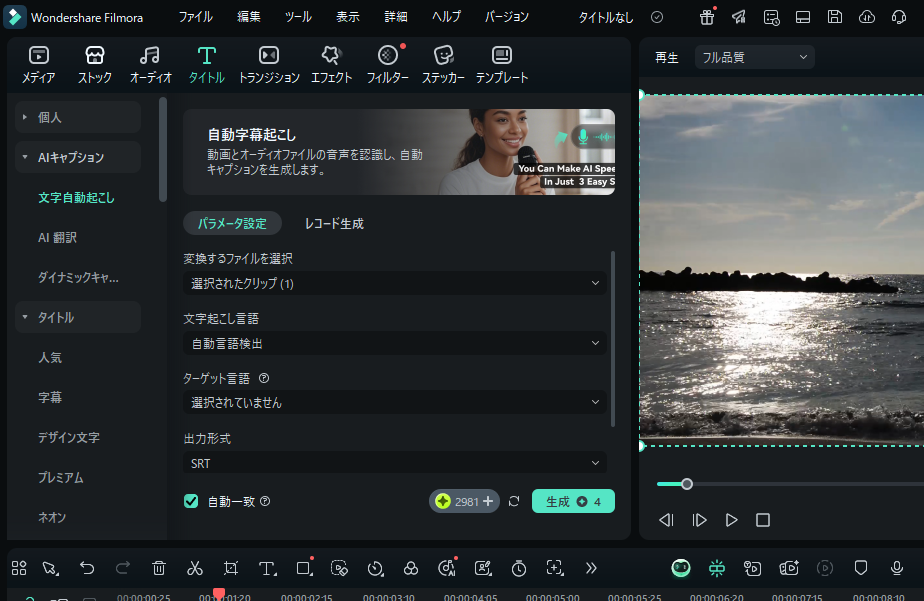Open the 出力形式 SRT dropdown
The image size is (924, 601).
396,463
